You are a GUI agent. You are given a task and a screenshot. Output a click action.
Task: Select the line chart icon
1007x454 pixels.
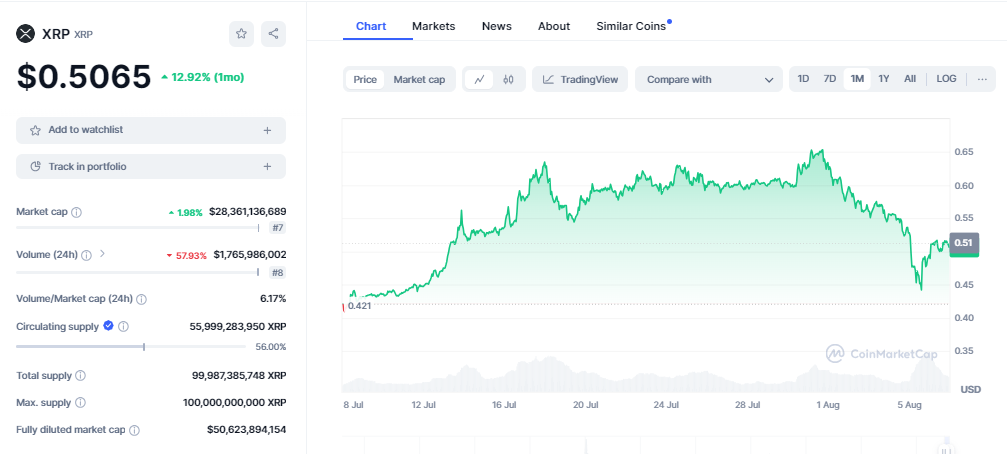tap(479, 80)
